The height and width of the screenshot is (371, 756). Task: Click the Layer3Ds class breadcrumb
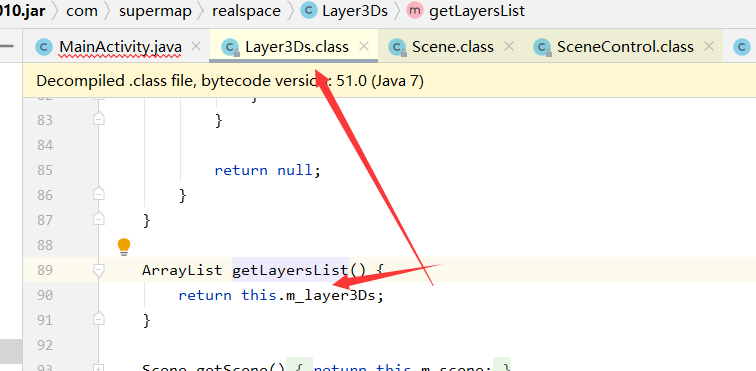coord(354,11)
